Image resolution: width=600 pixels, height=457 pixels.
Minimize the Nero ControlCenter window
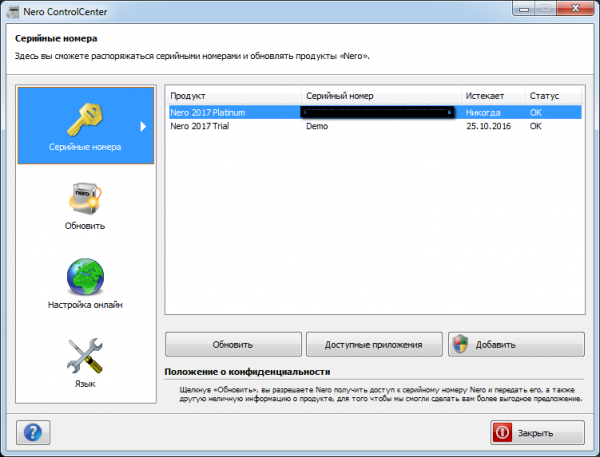[x=524, y=8]
